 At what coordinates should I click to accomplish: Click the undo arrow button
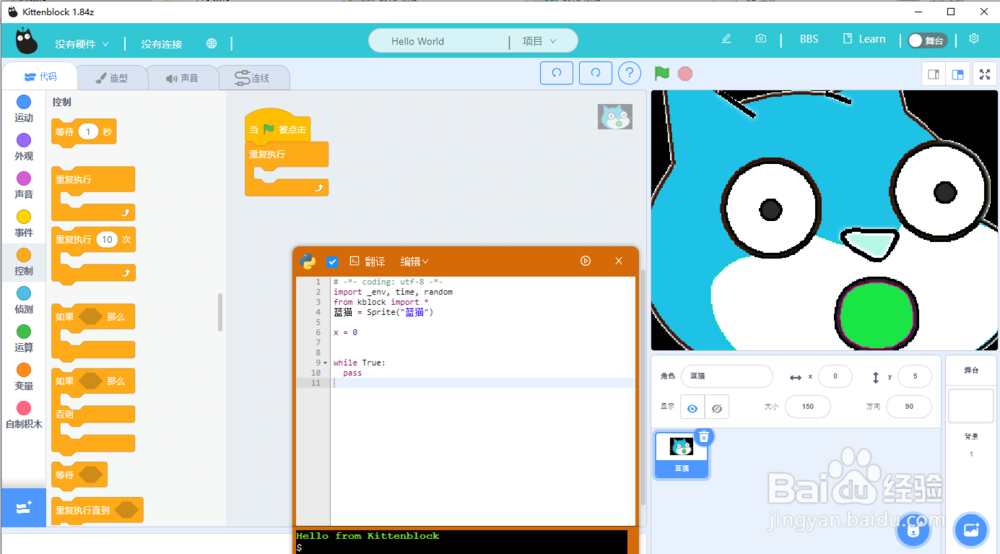pyautogui.click(x=557, y=73)
